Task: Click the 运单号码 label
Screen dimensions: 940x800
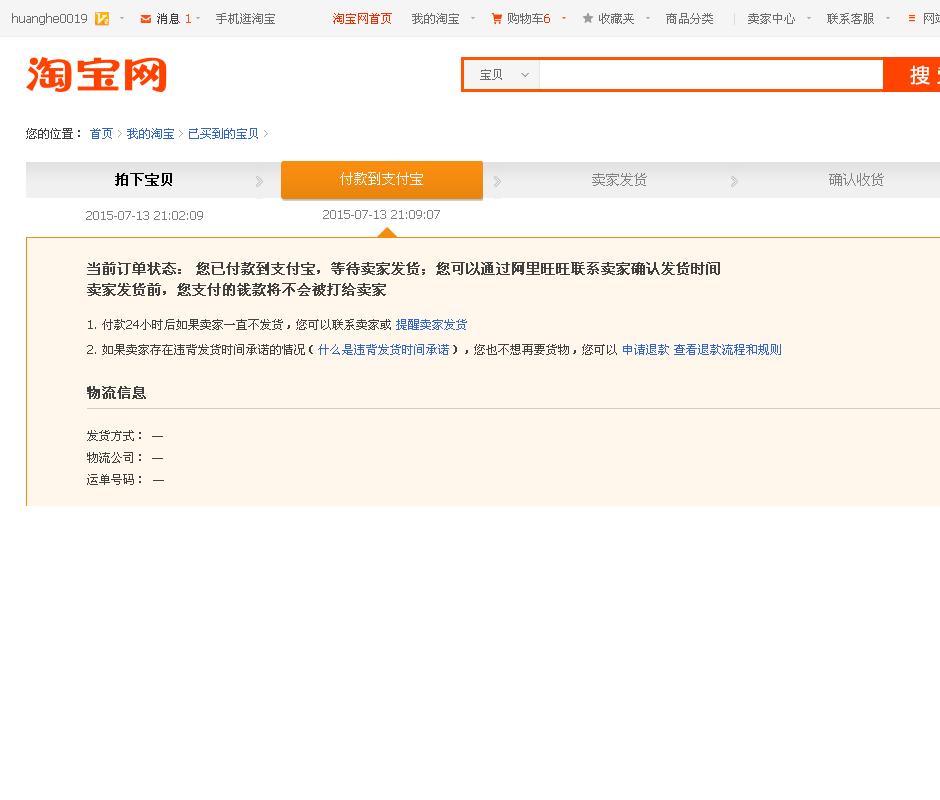Action: pos(115,479)
